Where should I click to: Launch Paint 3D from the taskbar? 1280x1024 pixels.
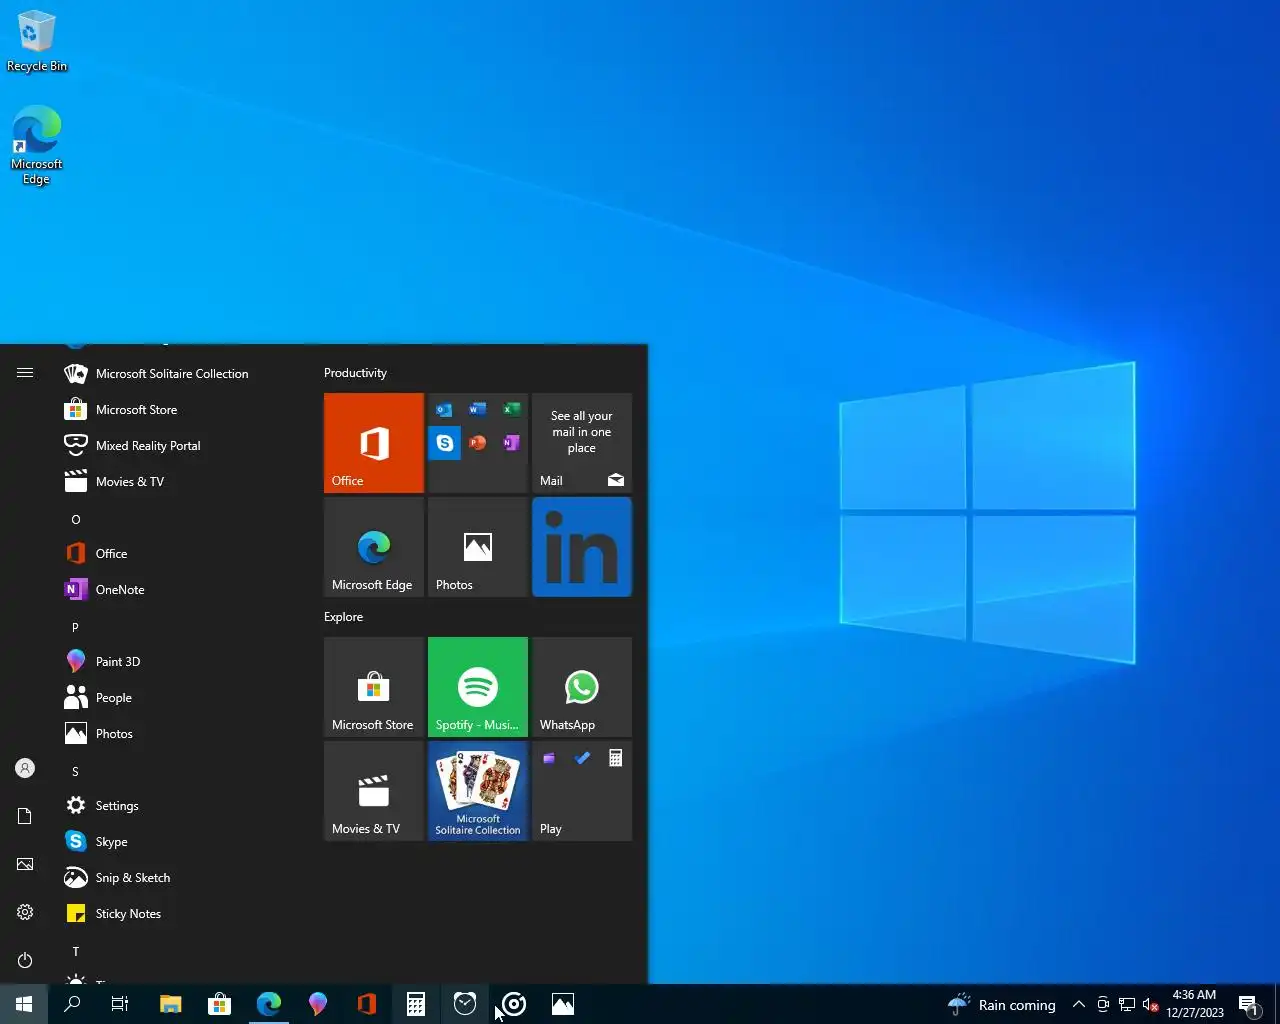(x=317, y=1004)
